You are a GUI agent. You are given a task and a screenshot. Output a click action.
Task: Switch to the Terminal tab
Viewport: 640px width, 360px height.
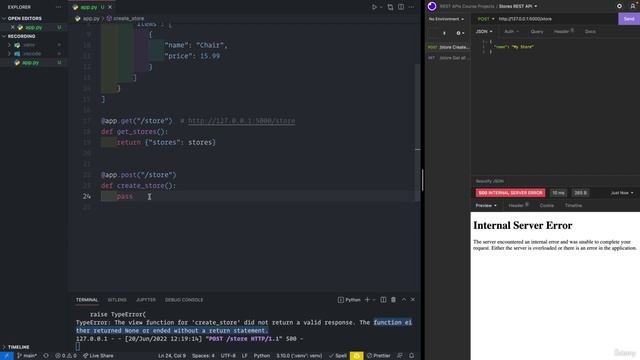tap(87, 300)
